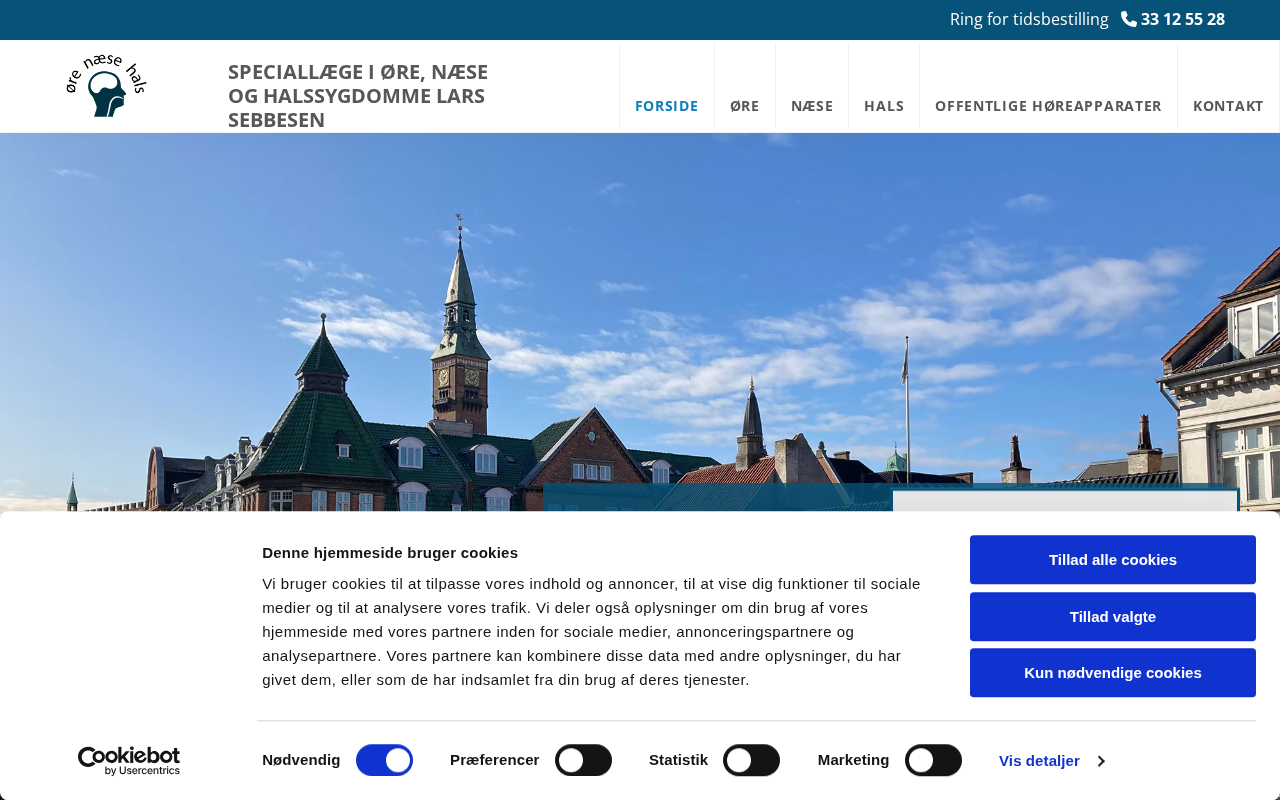The height and width of the screenshot is (800, 1280).
Task: Open the Hals menu item
Action: 884,106
